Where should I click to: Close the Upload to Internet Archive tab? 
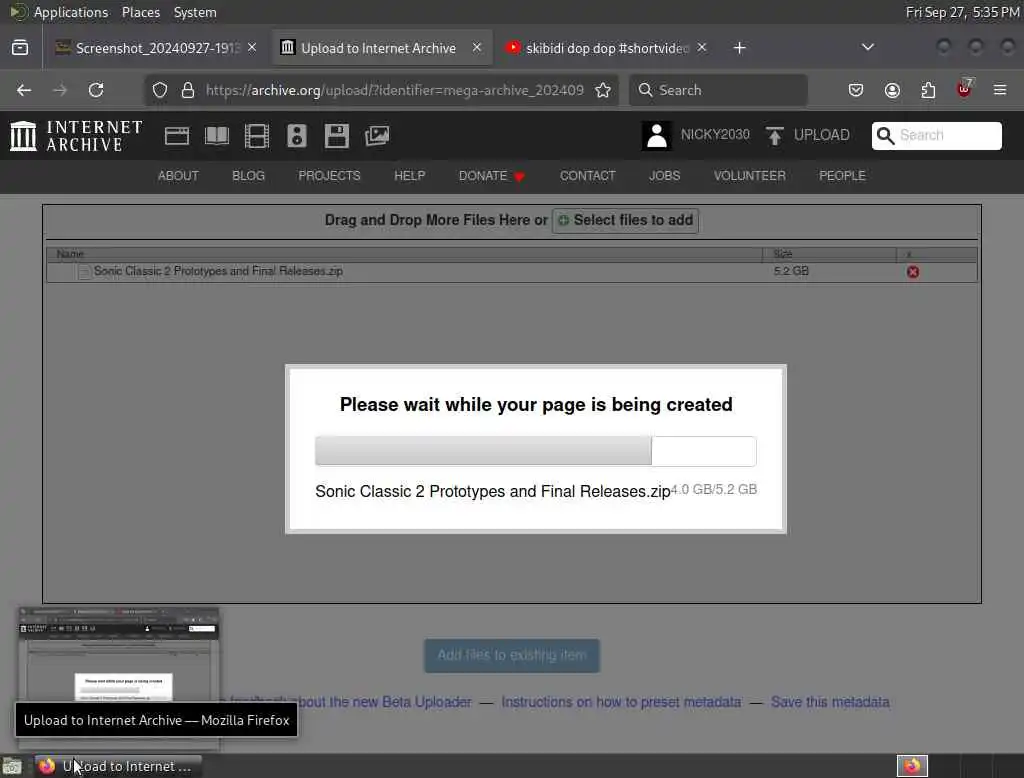pyautogui.click(x=477, y=48)
